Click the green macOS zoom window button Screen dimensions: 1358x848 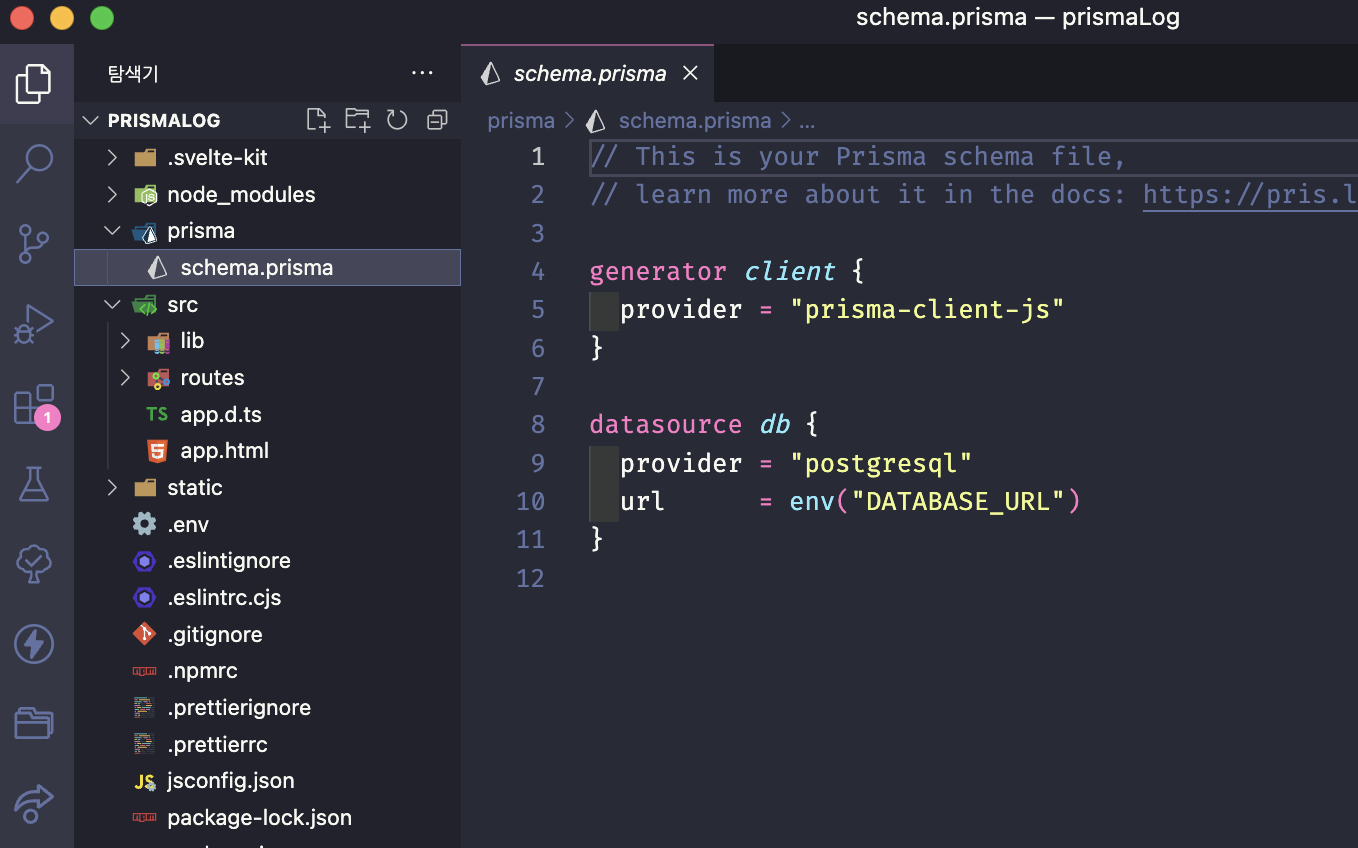tap(101, 18)
